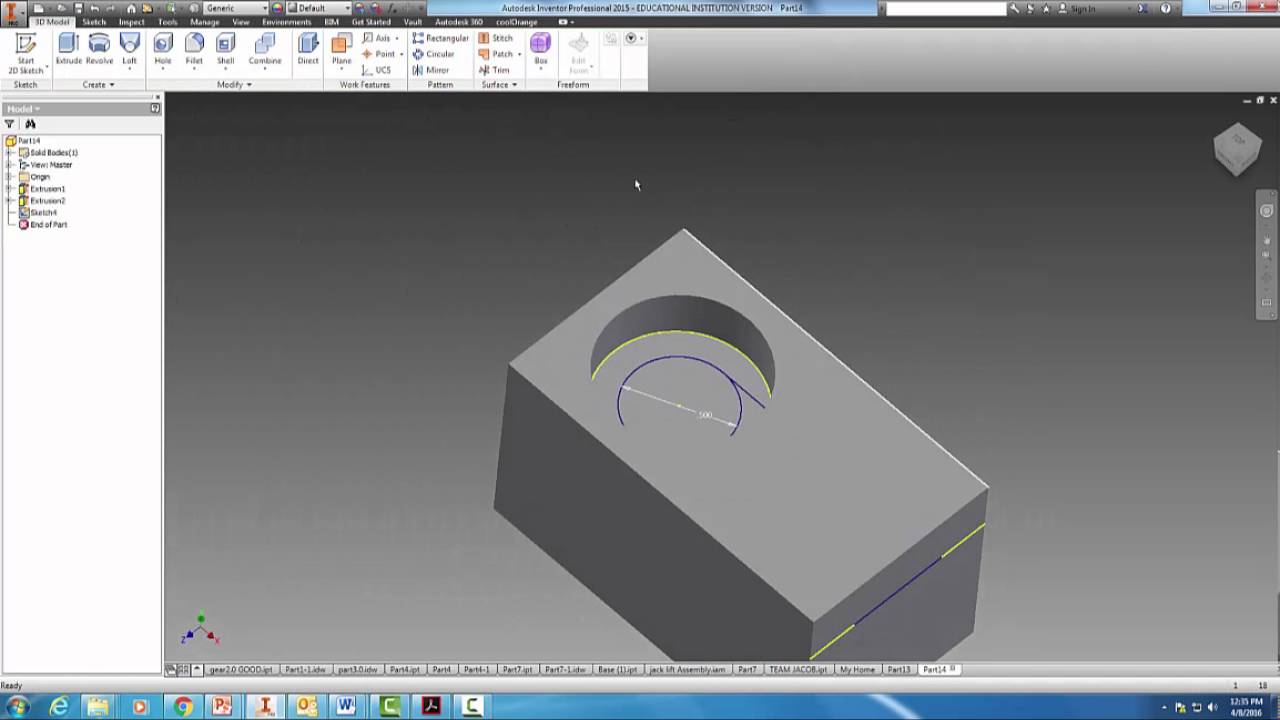1280x720 pixels.
Task: Open the Manage ribbon tab
Action: pyautogui.click(x=205, y=22)
